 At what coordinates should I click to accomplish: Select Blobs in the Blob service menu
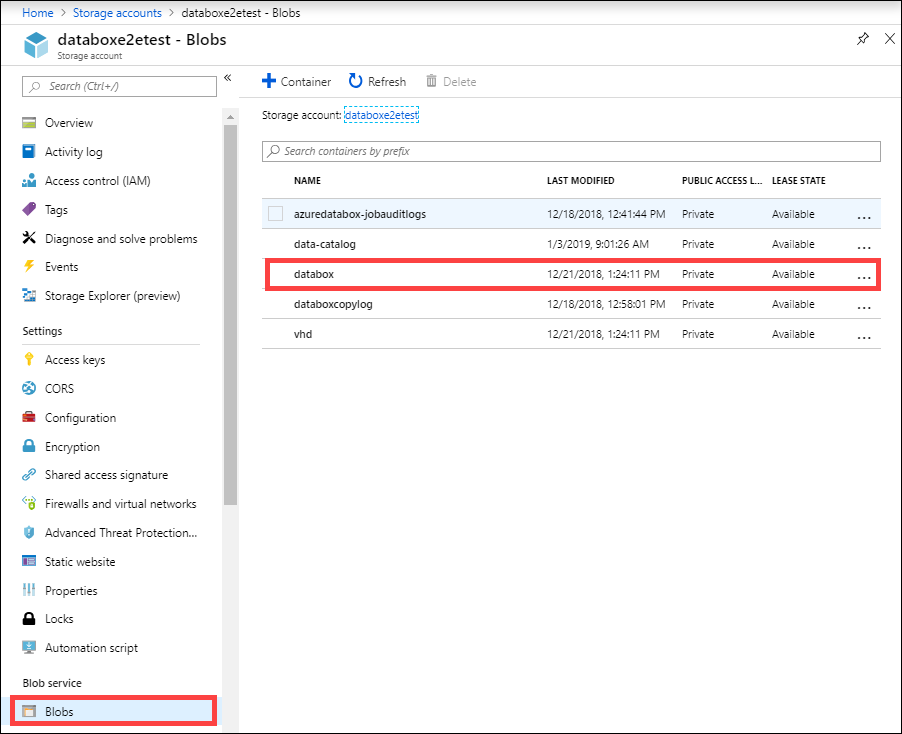(x=59, y=712)
